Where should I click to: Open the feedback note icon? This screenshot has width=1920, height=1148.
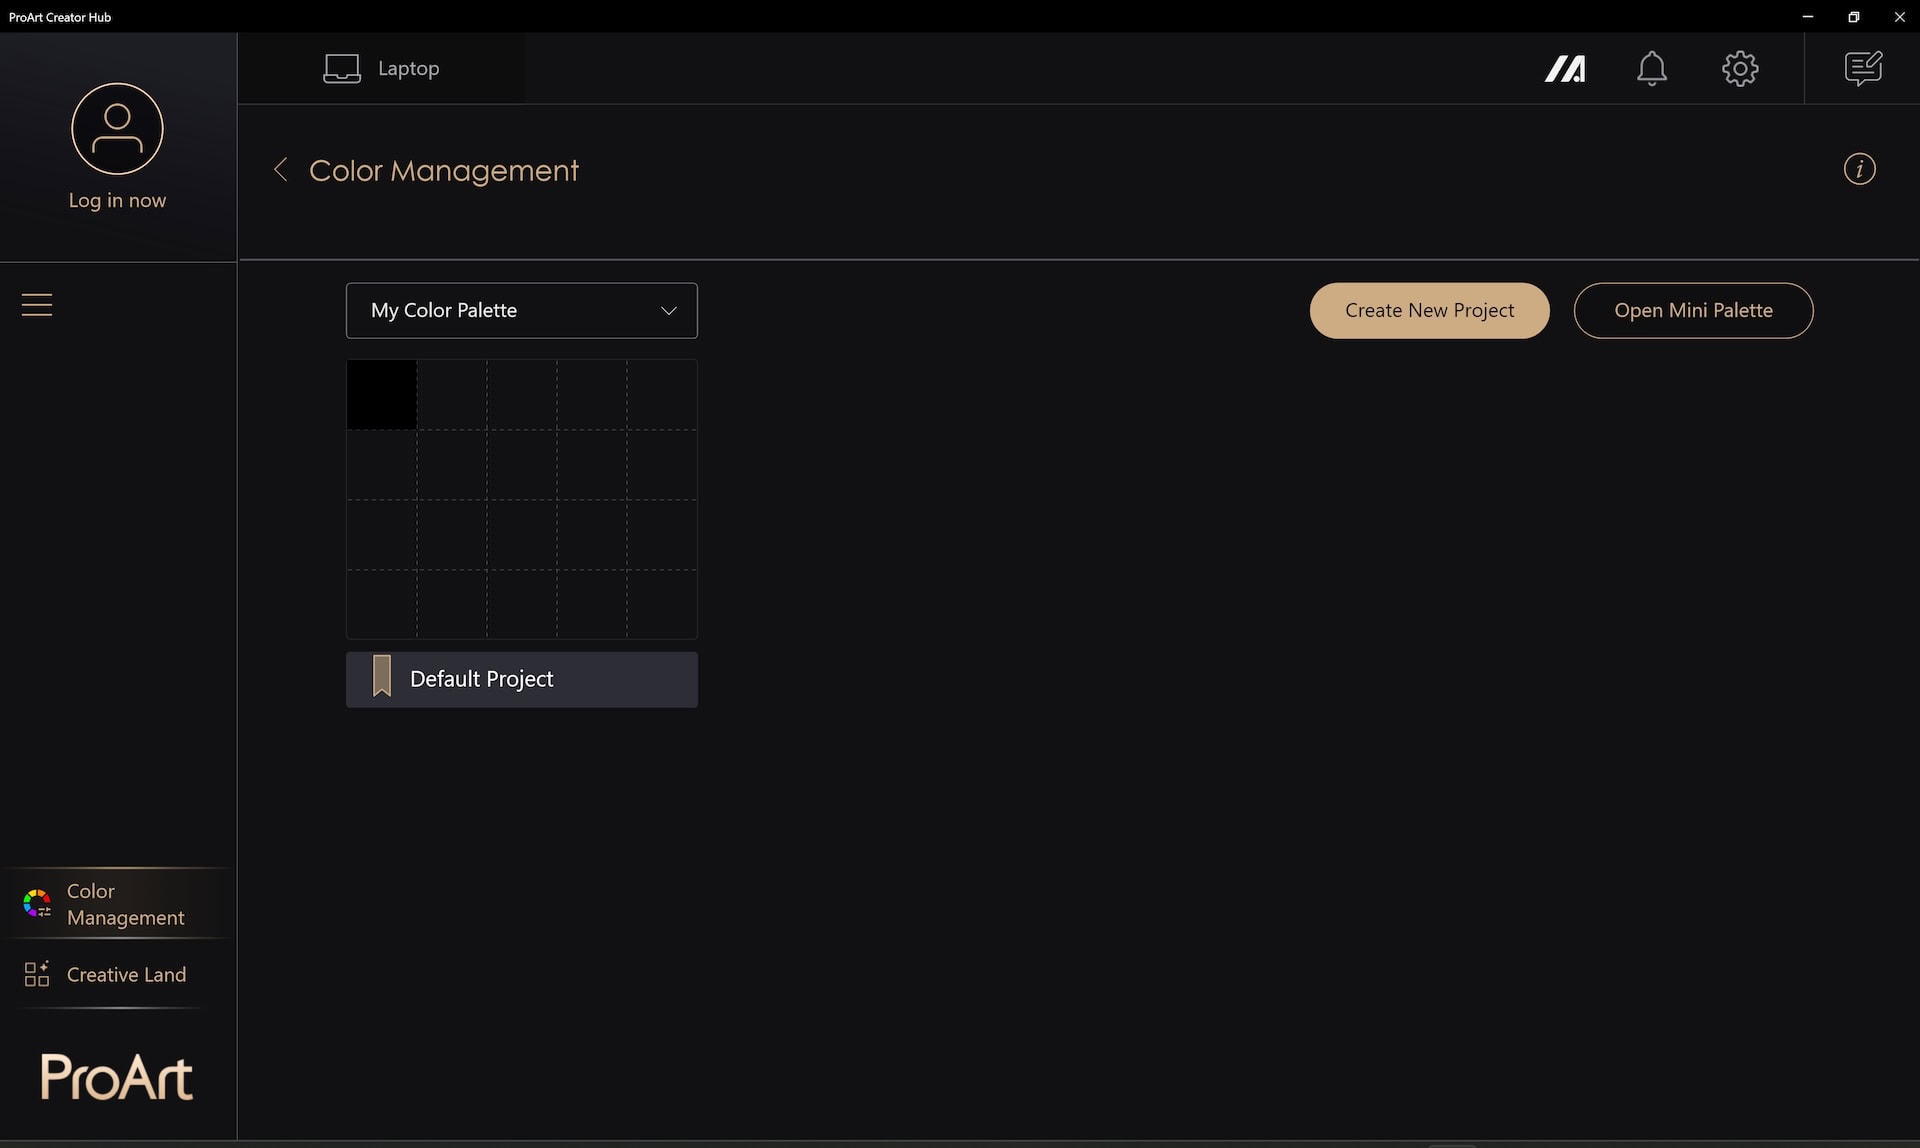pos(1863,69)
